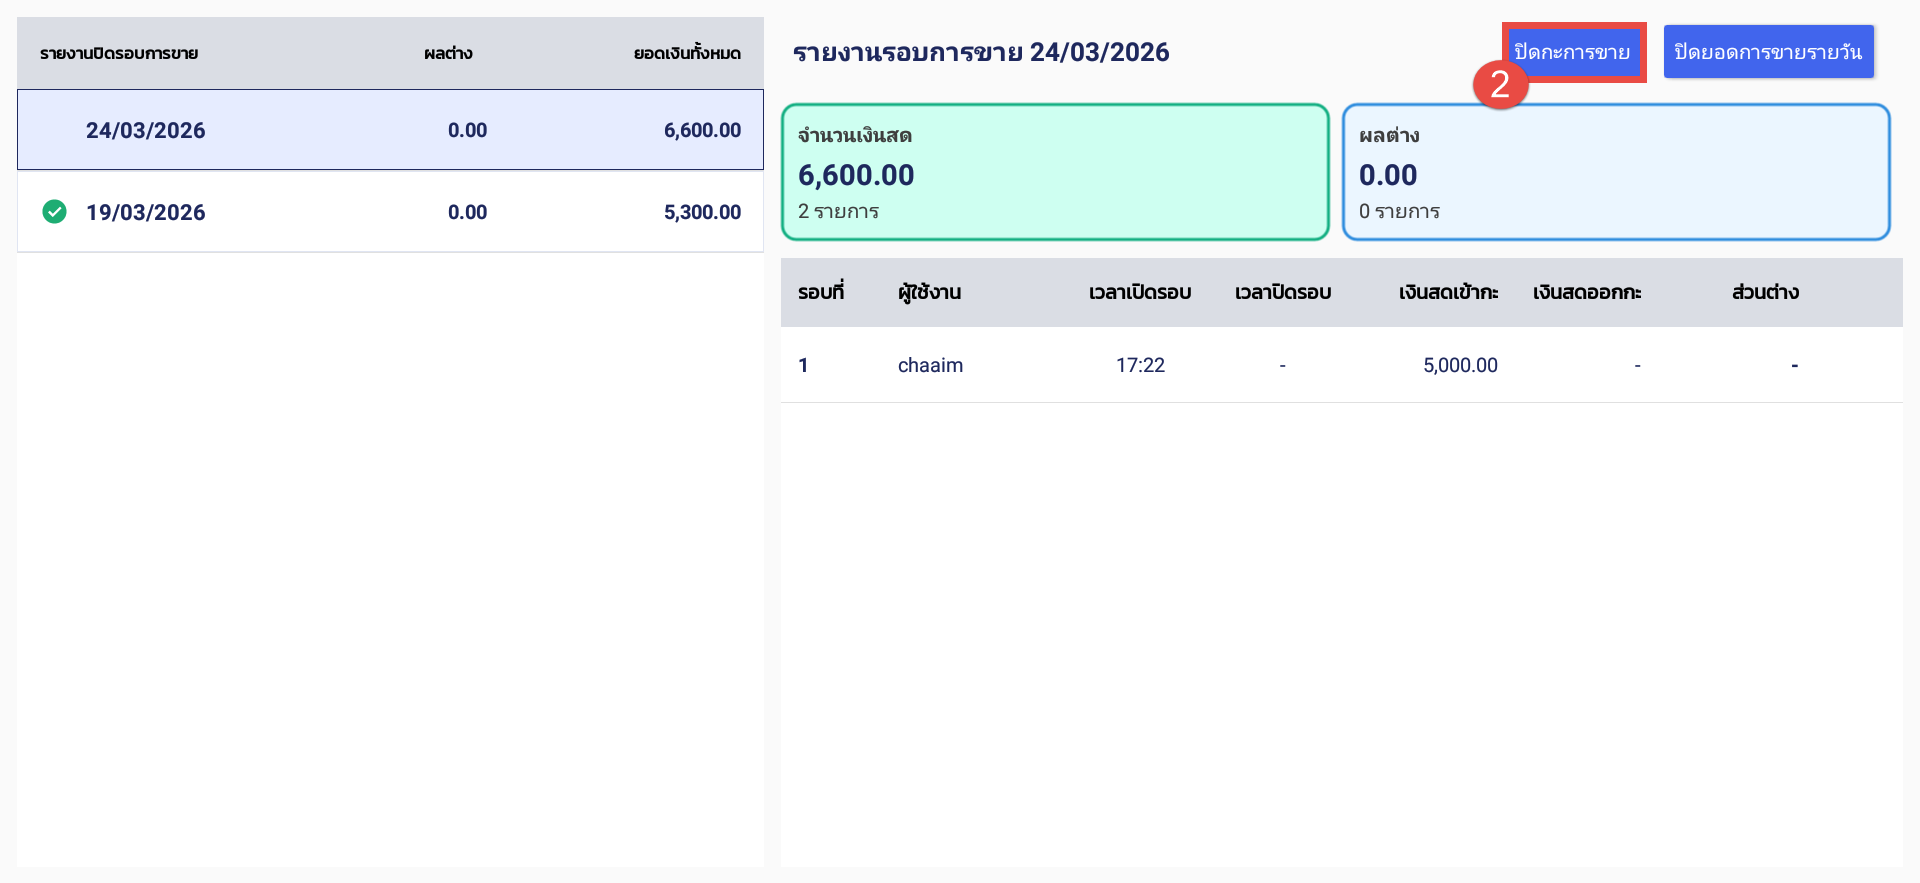Click the ส่วนต่าง column header
Screen dimensions: 1920x883
[x=1765, y=292]
